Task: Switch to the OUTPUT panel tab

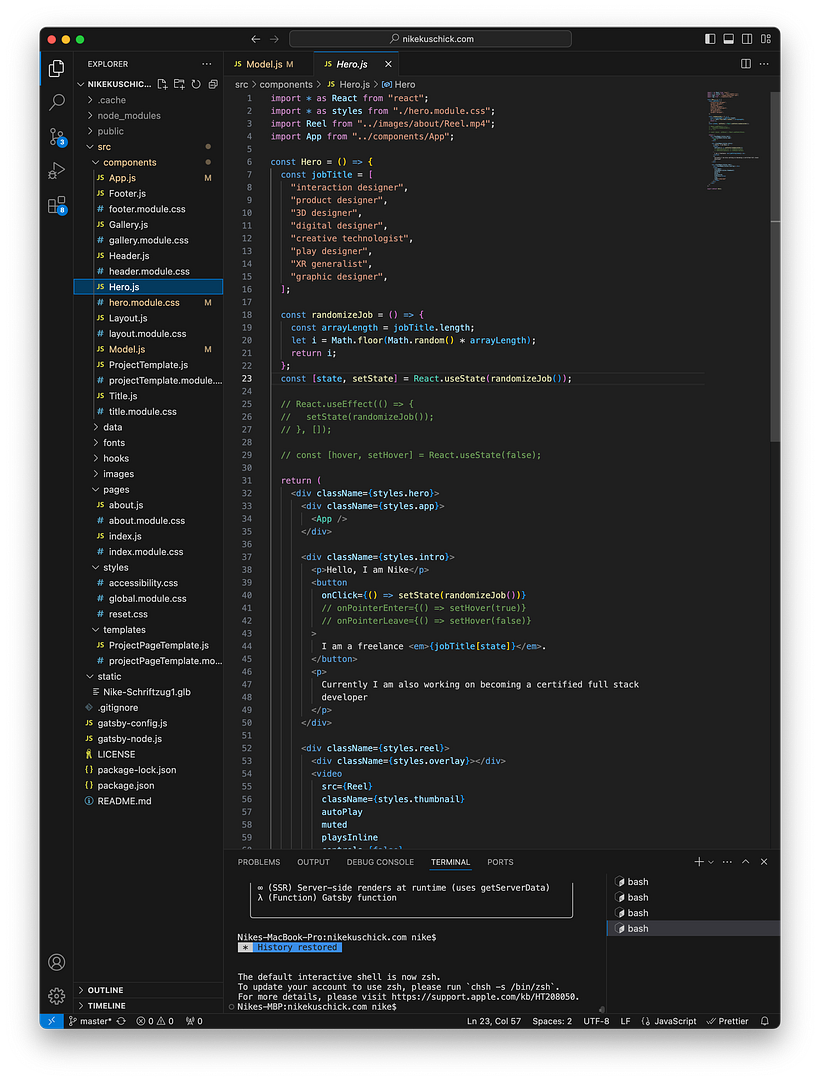Action: pos(314,862)
